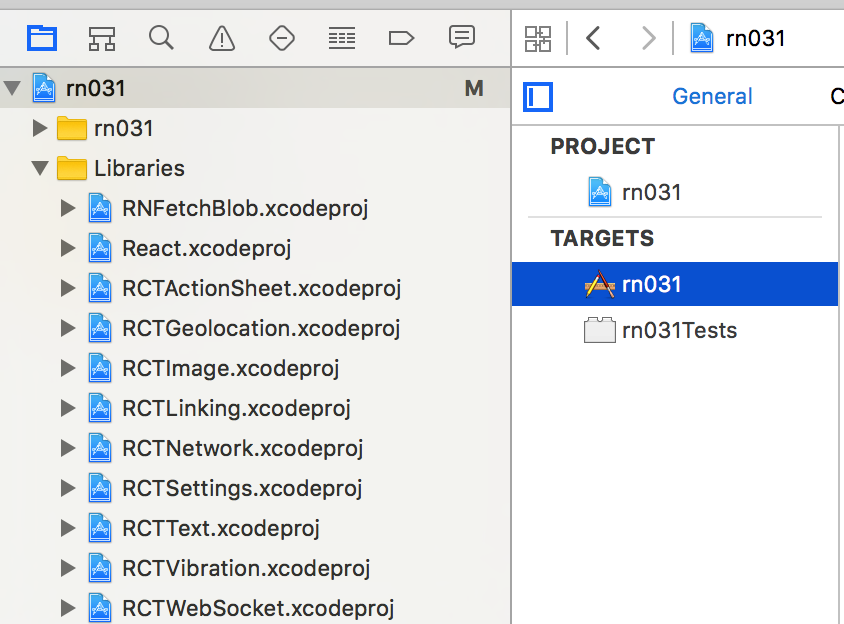The height and width of the screenshot is (624, 844).
Task: Toggle the projects and targets list sidebar
Action: (x=538, y=97)
